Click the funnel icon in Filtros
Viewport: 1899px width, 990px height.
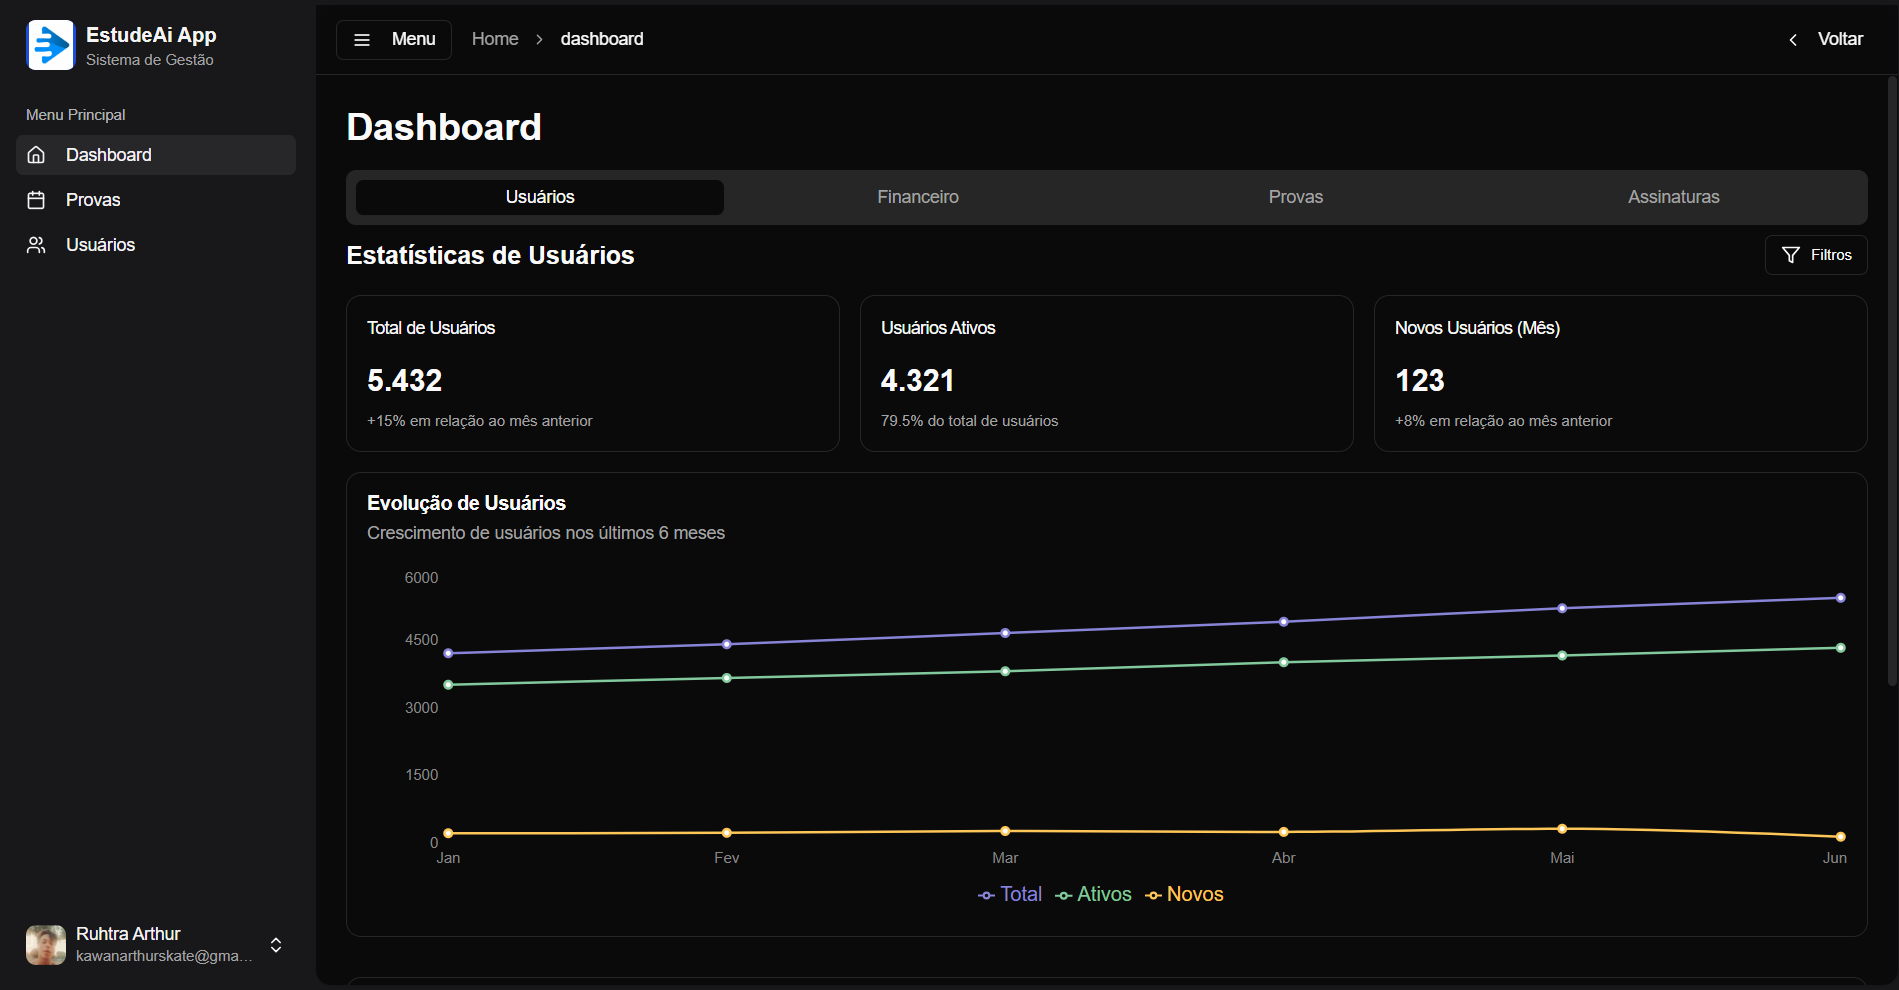click(x=1790, y=255)
